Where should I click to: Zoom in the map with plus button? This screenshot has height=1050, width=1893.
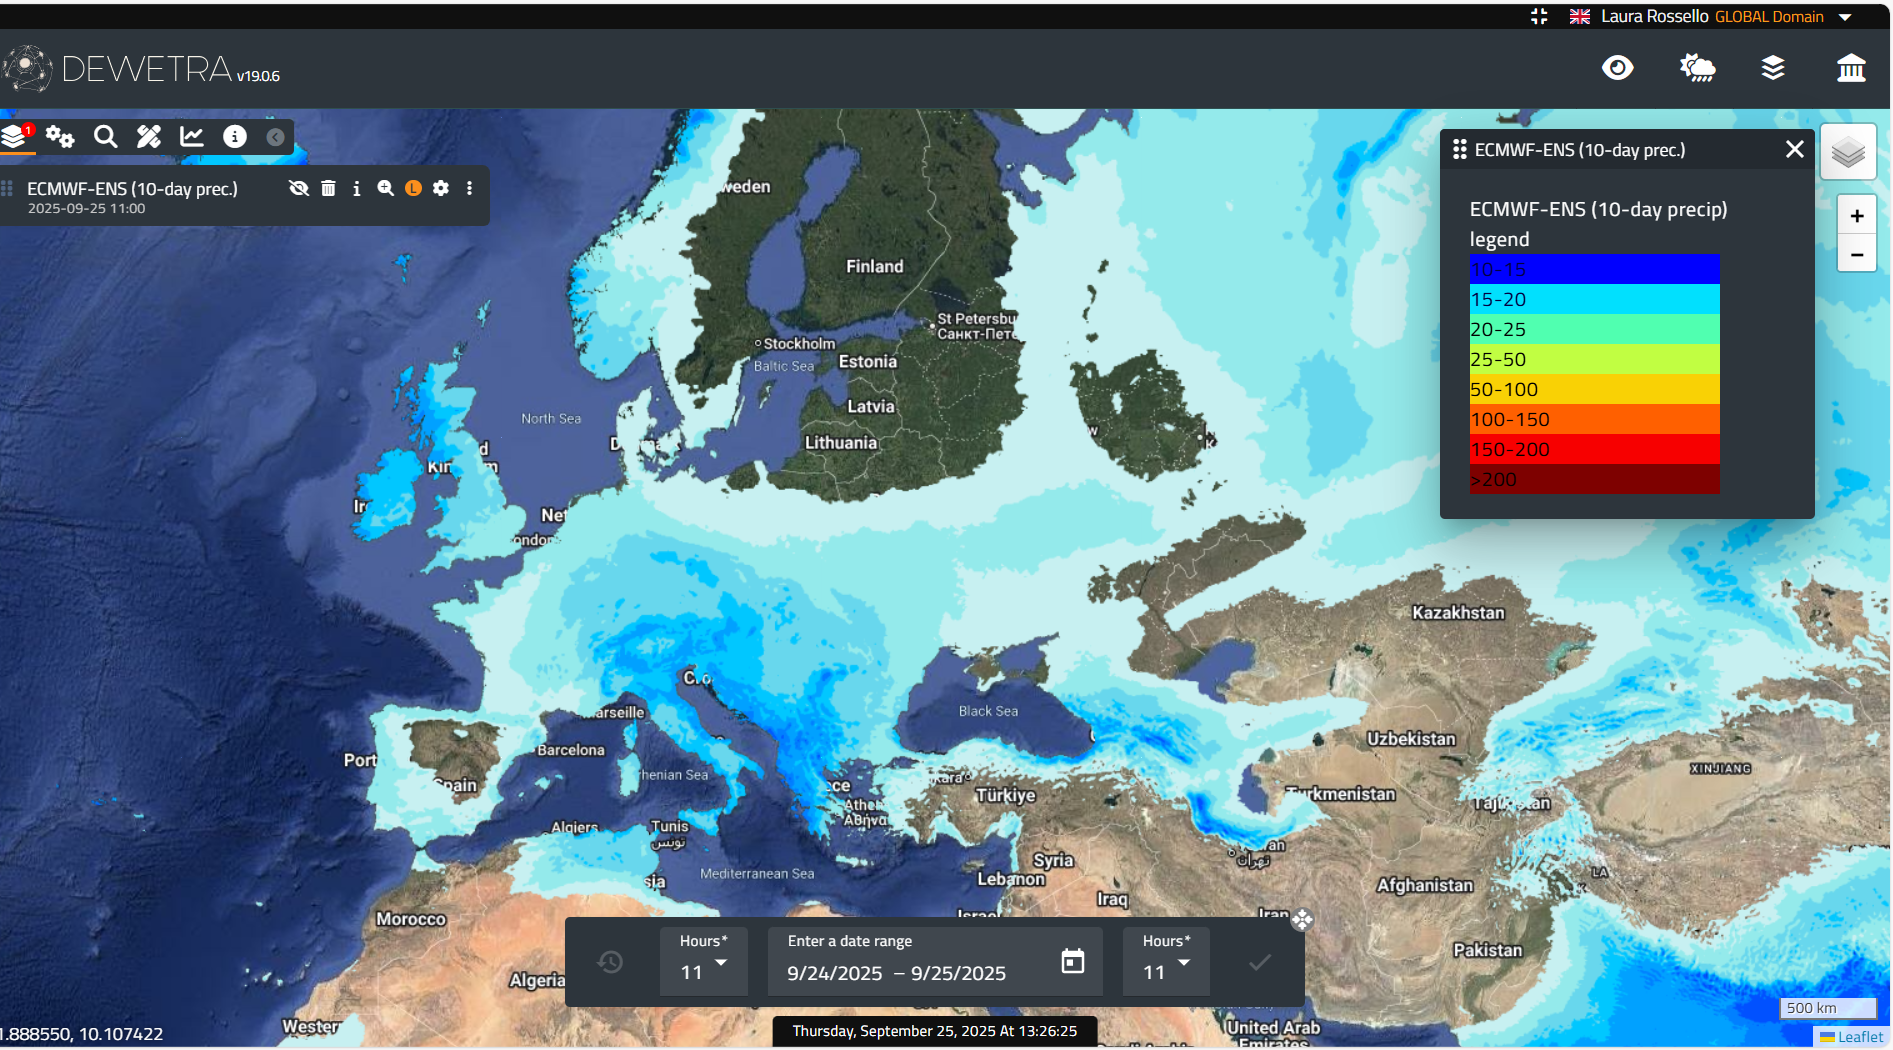1856,216
